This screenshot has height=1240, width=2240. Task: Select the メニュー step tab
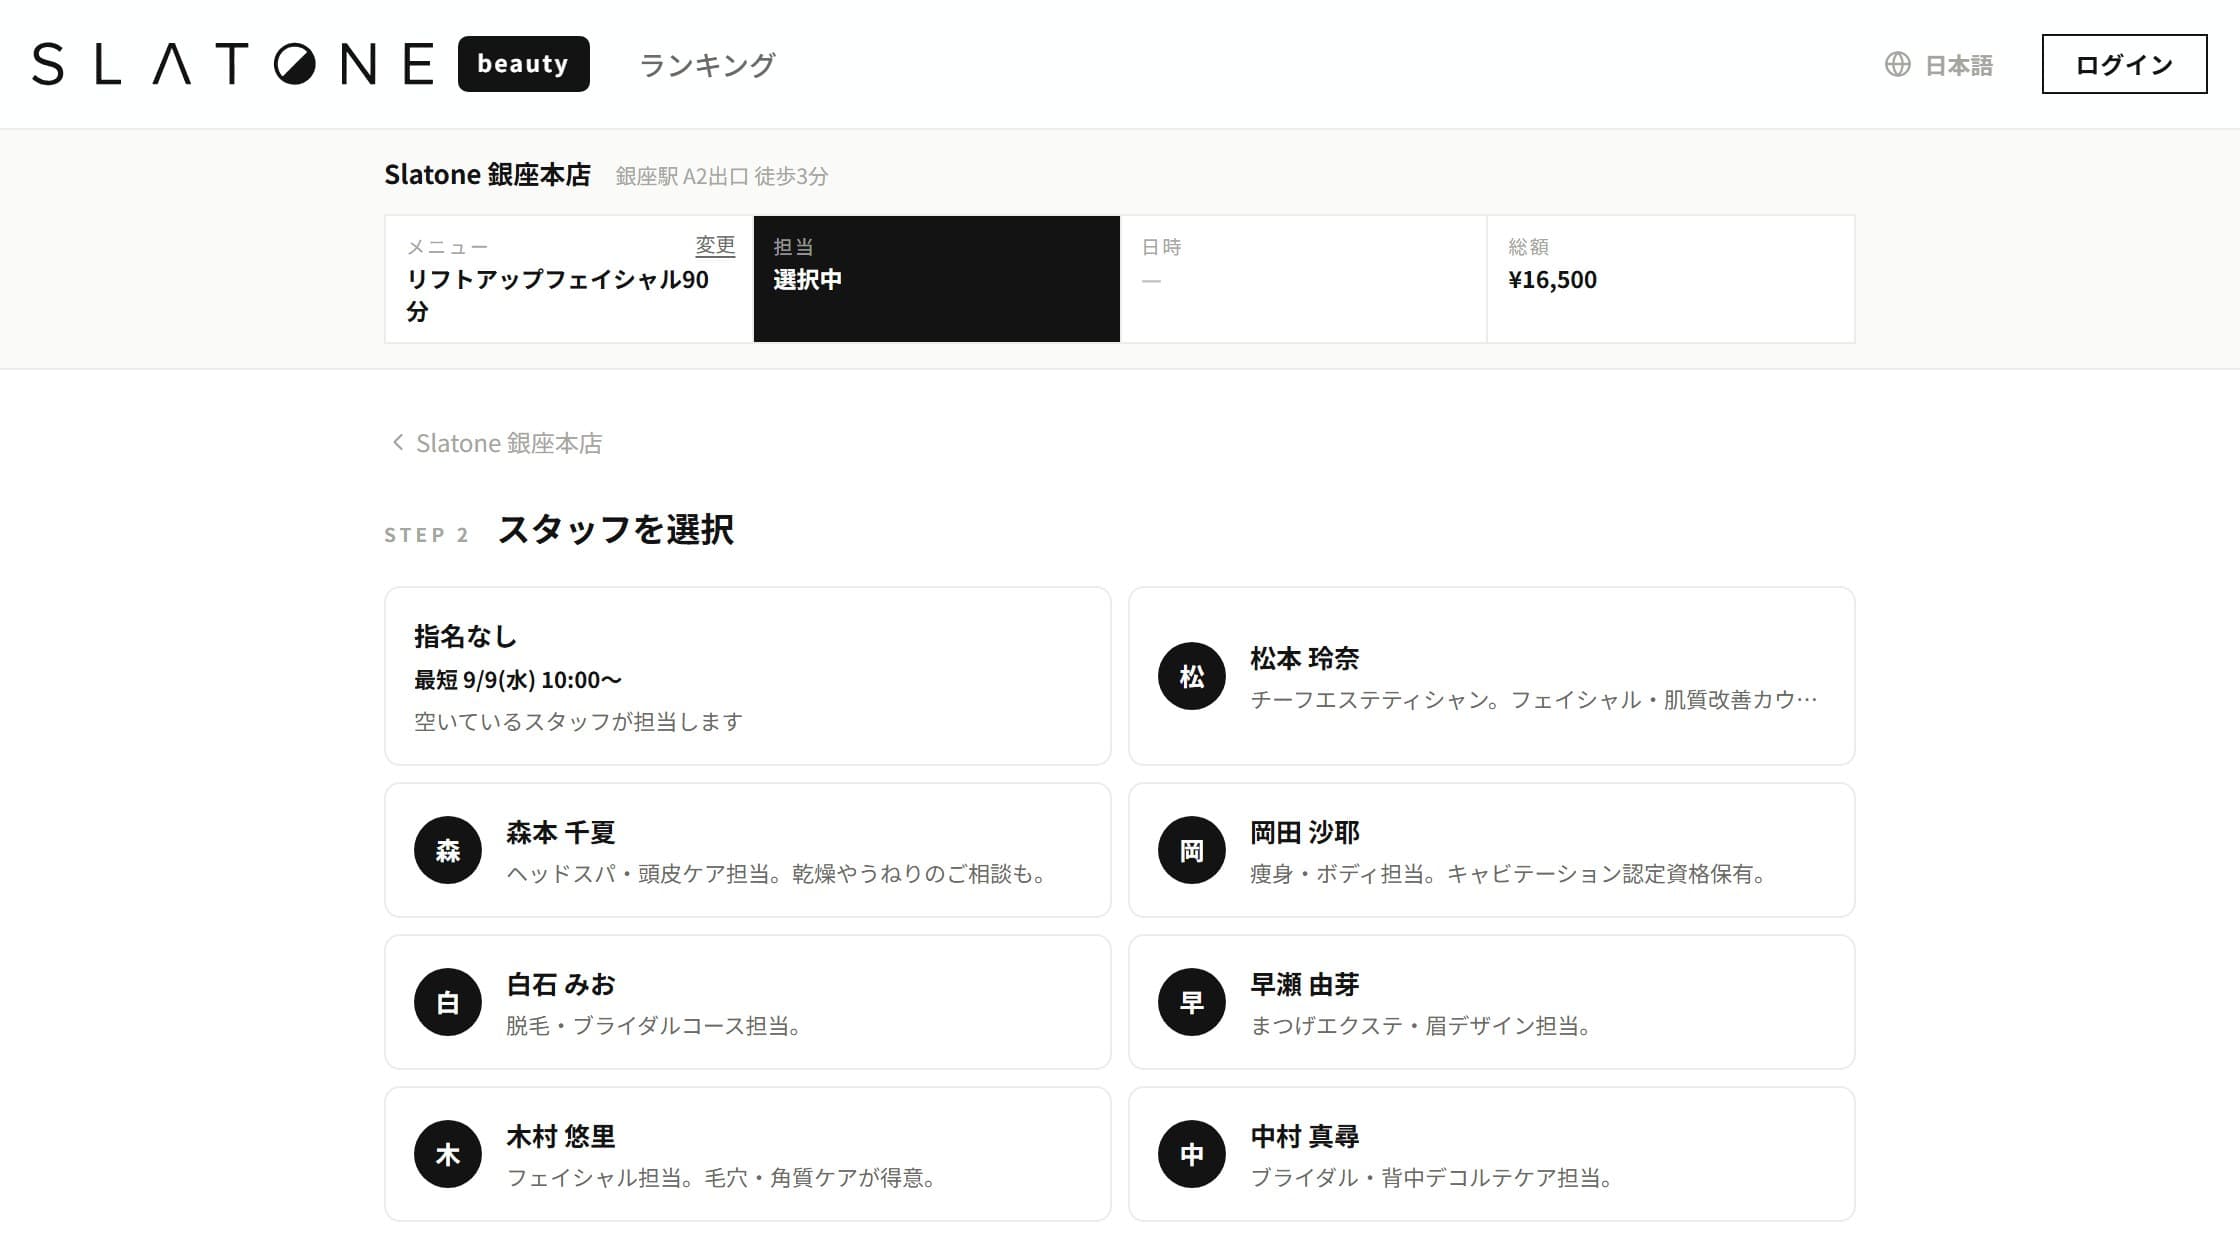tap(569, 279)
